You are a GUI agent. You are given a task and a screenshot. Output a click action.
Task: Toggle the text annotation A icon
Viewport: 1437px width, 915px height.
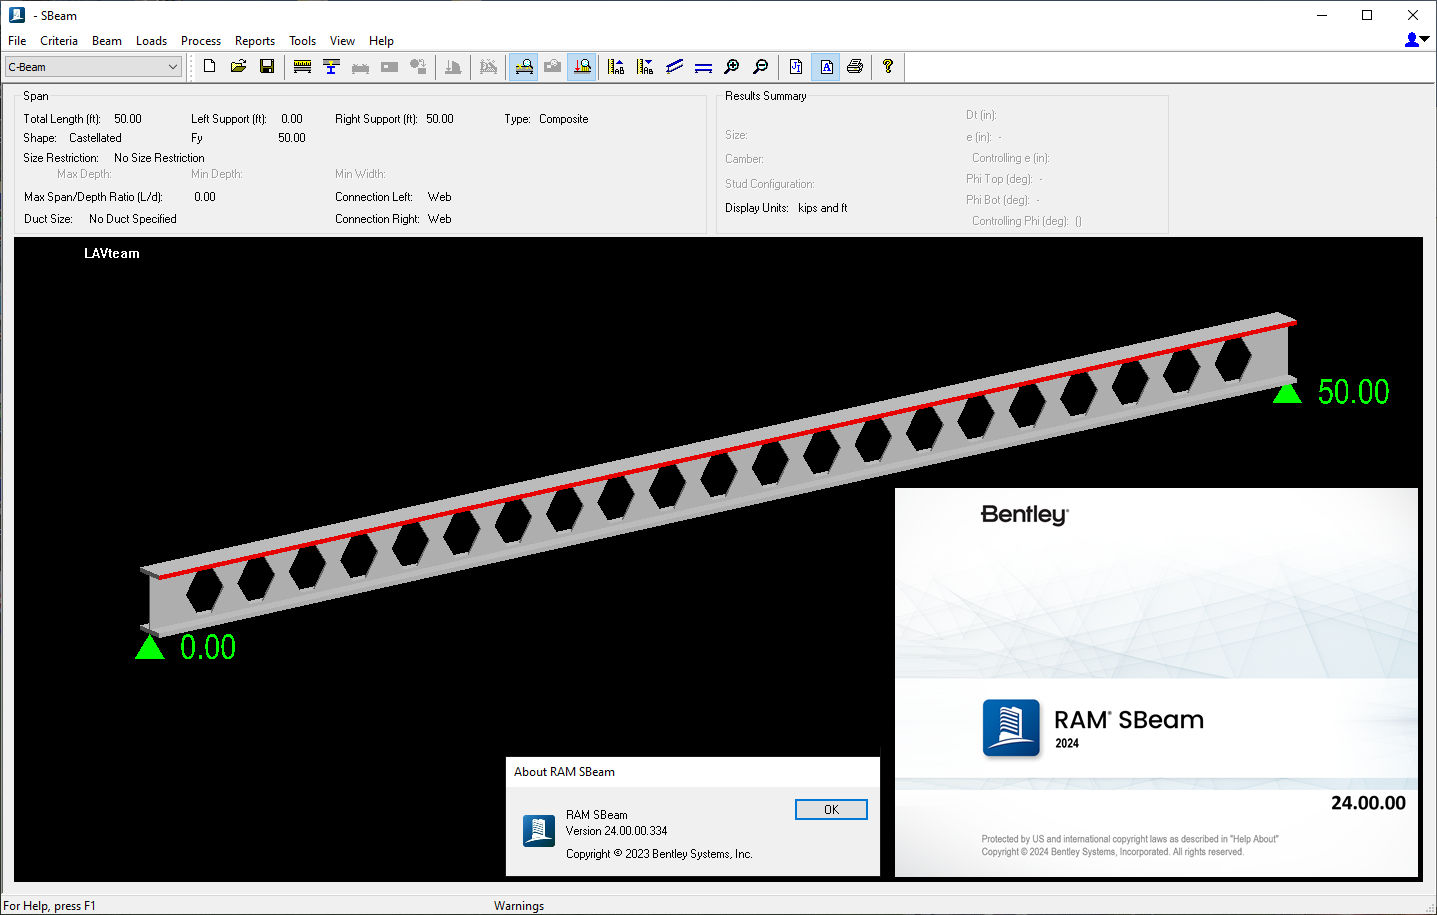[x=825, y=66]
